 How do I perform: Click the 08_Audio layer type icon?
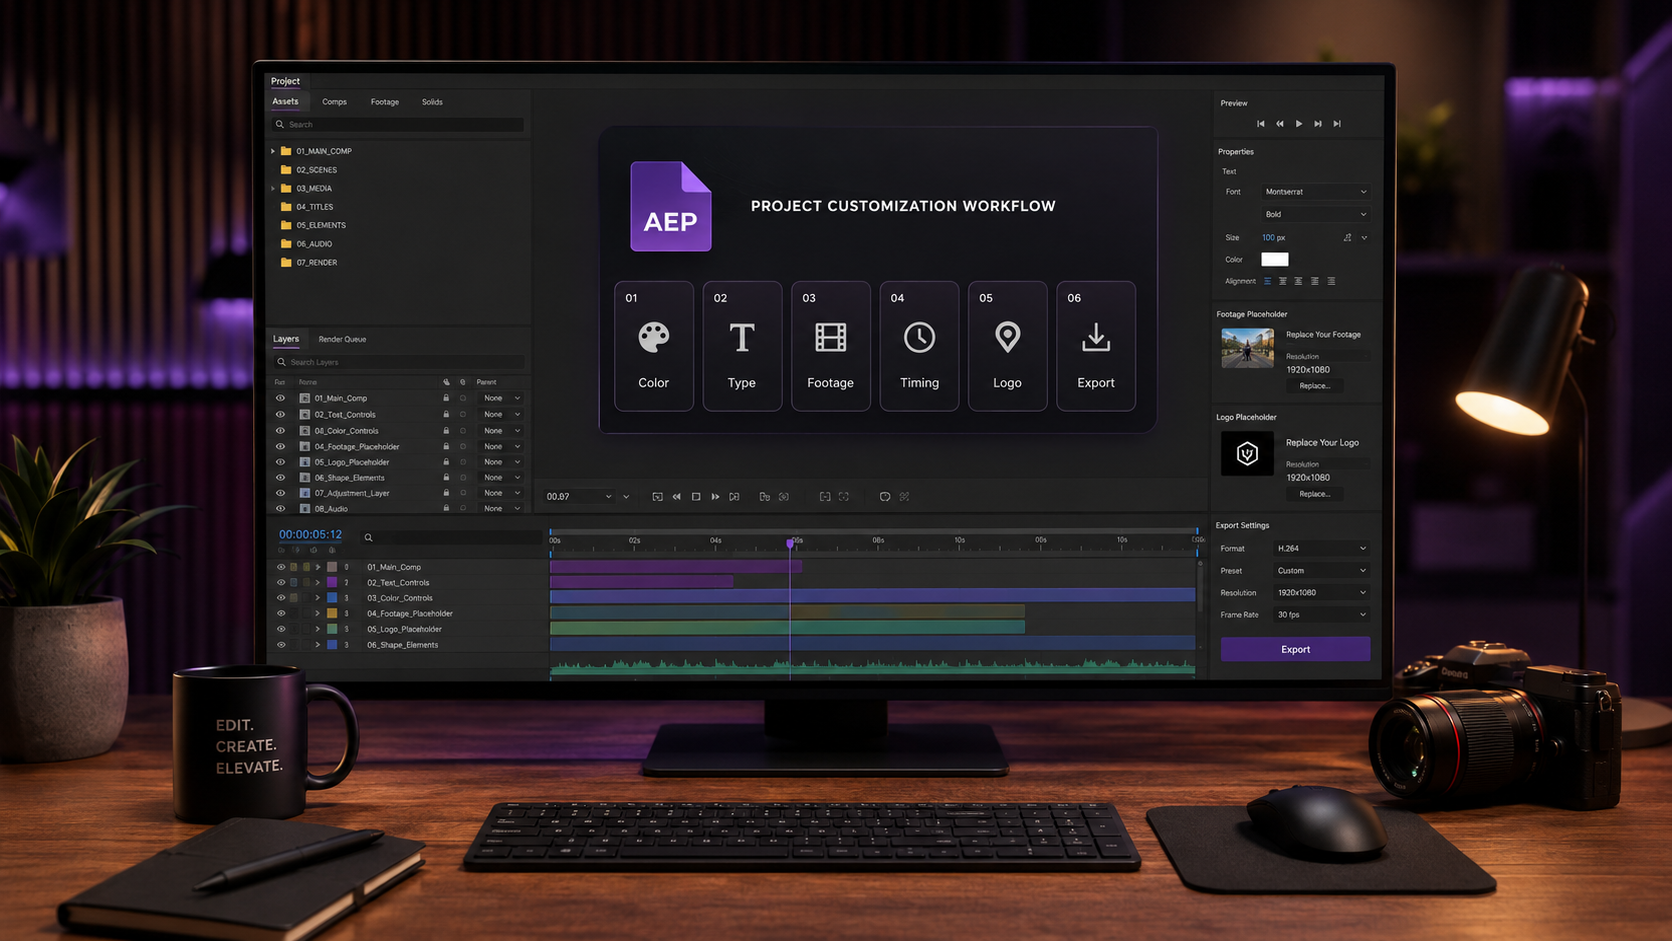coord(305,509)
